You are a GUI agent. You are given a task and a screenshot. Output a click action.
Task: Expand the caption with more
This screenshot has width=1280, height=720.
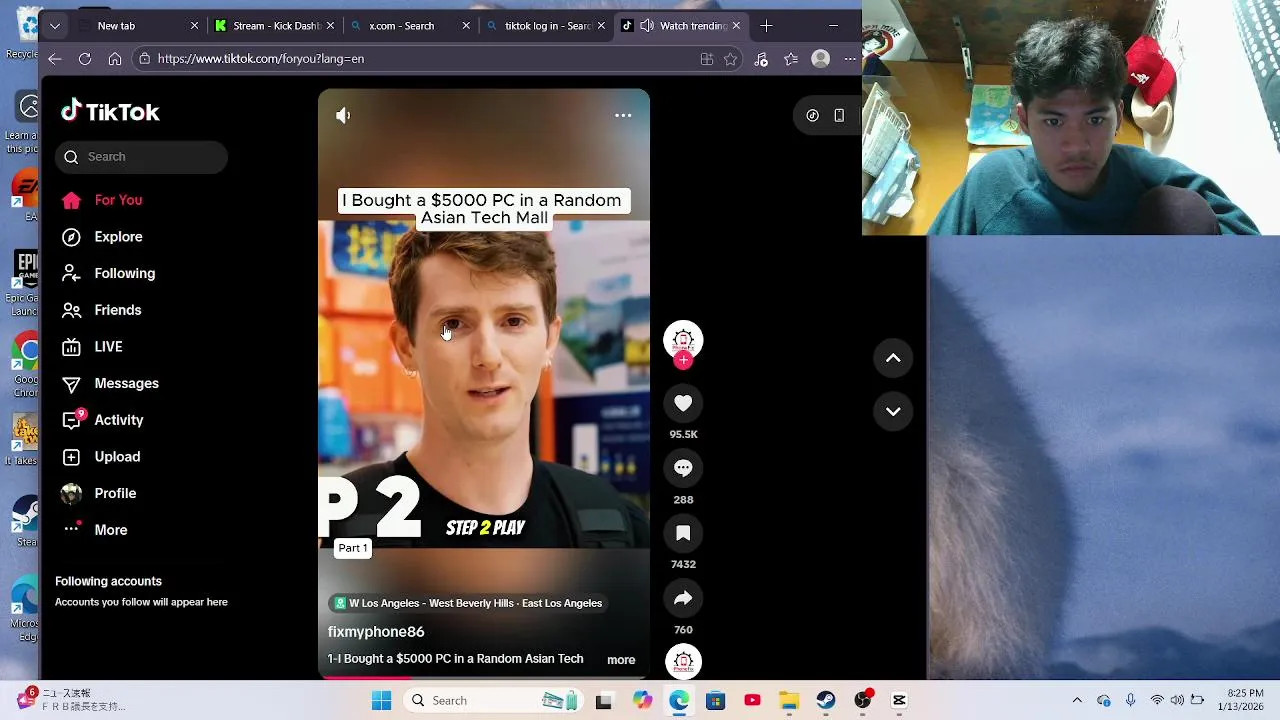pos(621,660)
